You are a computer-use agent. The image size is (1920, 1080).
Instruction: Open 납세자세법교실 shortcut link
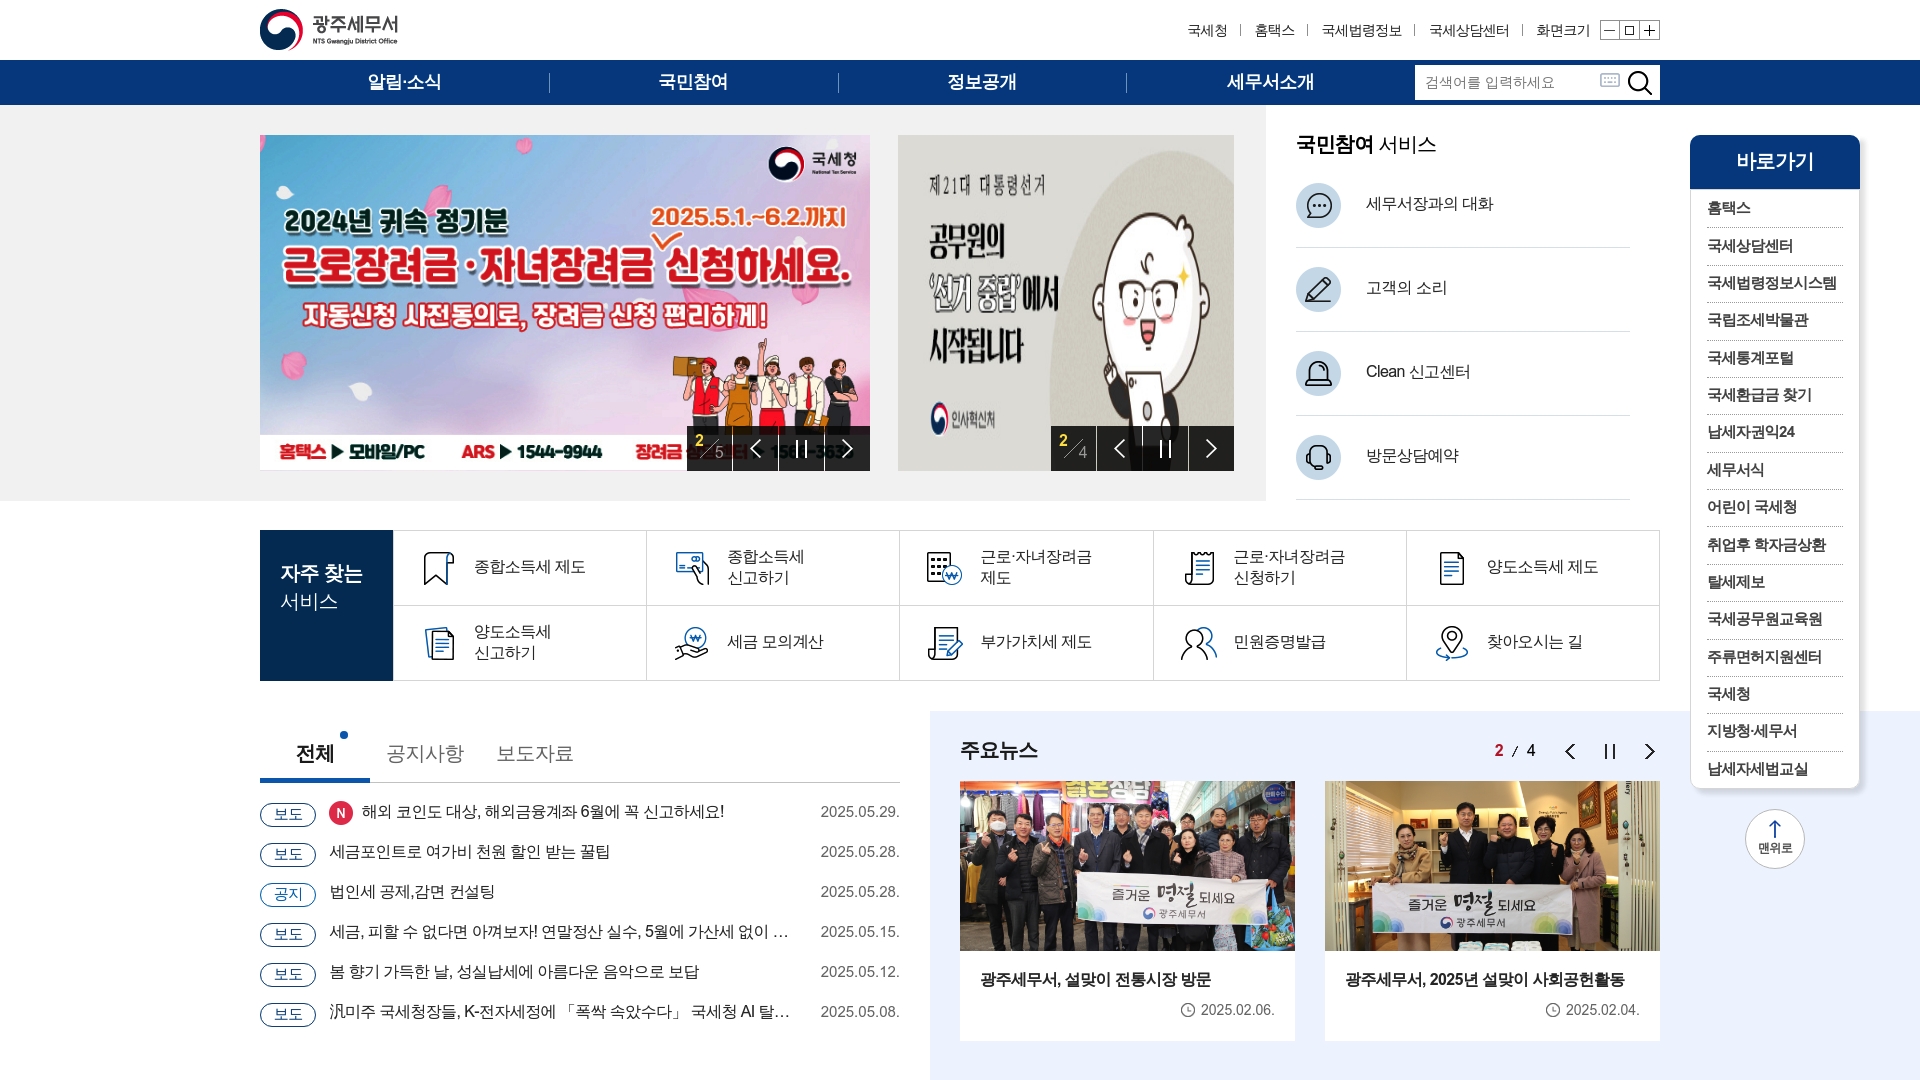1757,769
